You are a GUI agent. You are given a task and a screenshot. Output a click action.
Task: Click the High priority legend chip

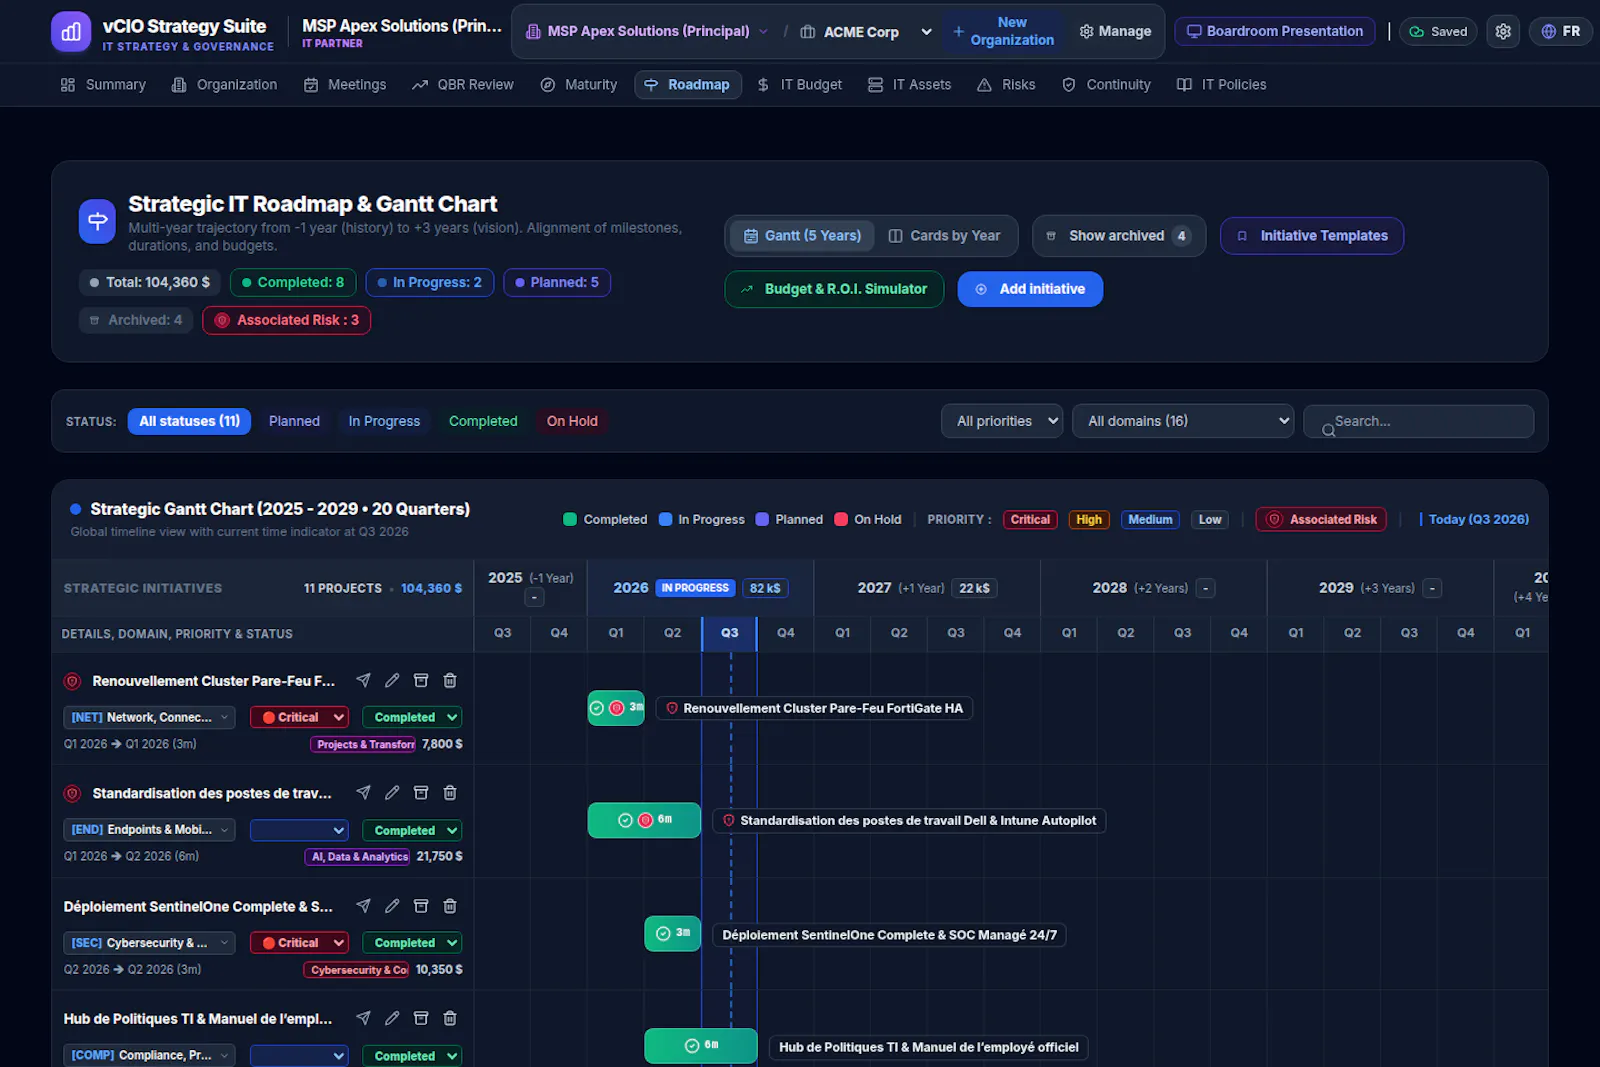coord(1089,519)
